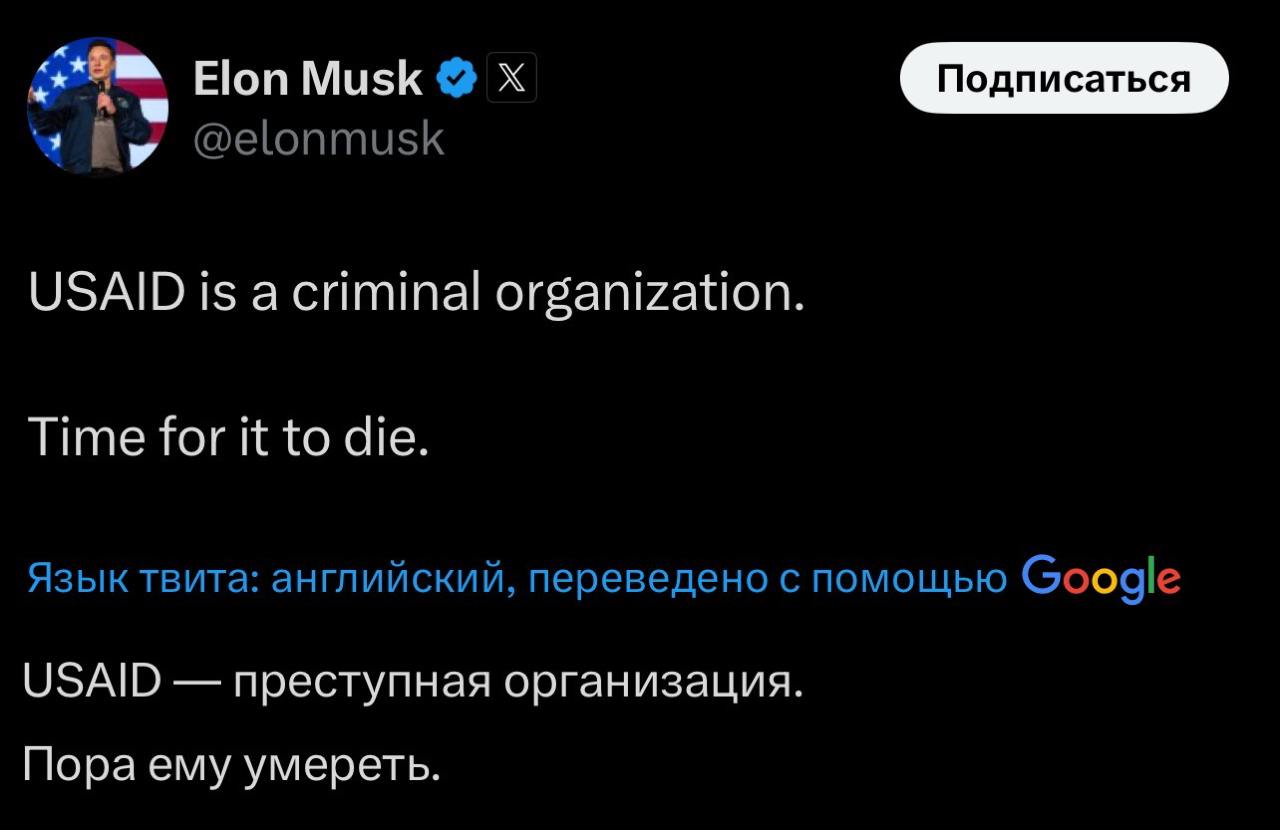Select the "Time for it to die." line

[x=229, y=437]
